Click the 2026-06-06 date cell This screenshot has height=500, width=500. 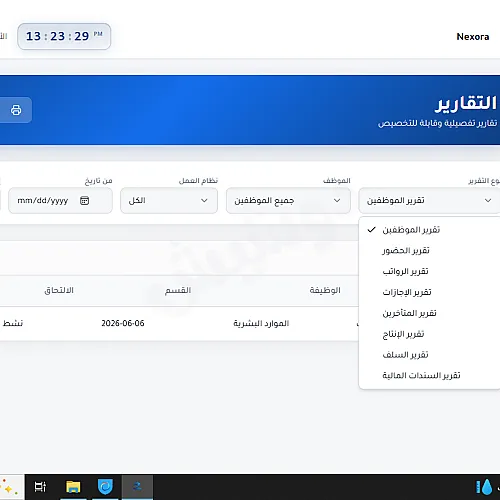[x=123, y=323]
